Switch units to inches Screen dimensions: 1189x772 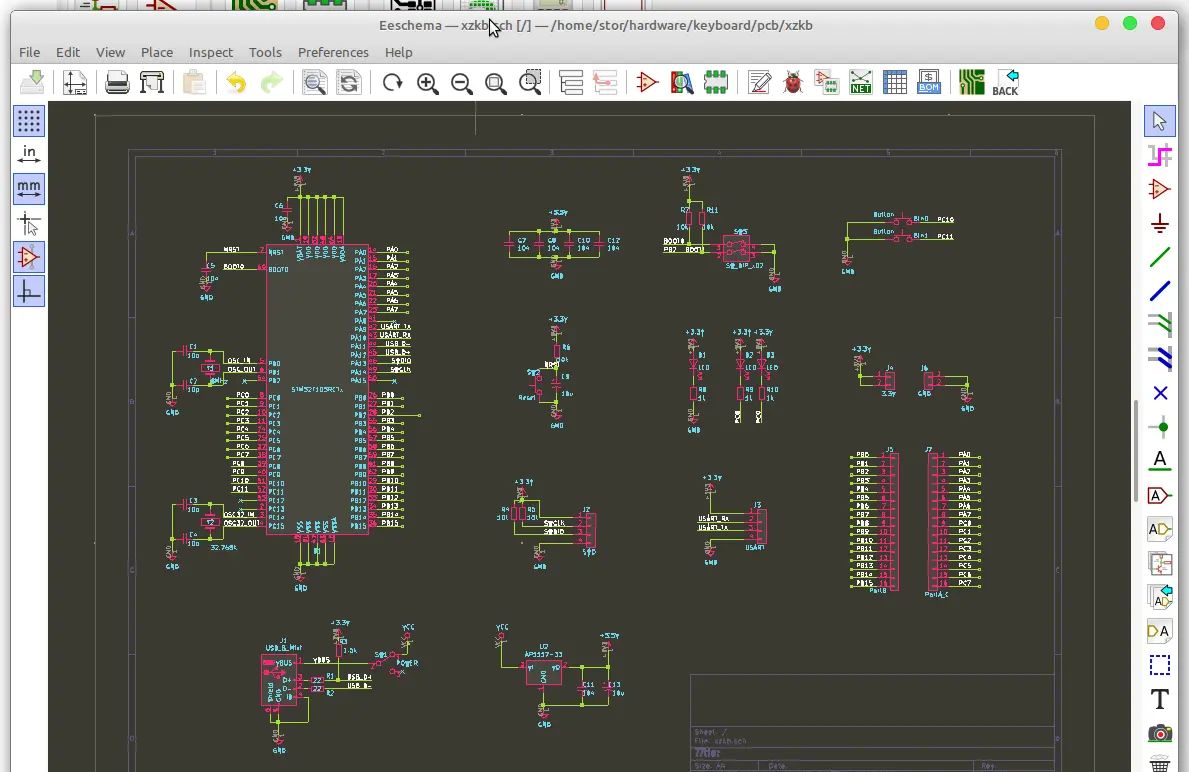click(29, 154)
